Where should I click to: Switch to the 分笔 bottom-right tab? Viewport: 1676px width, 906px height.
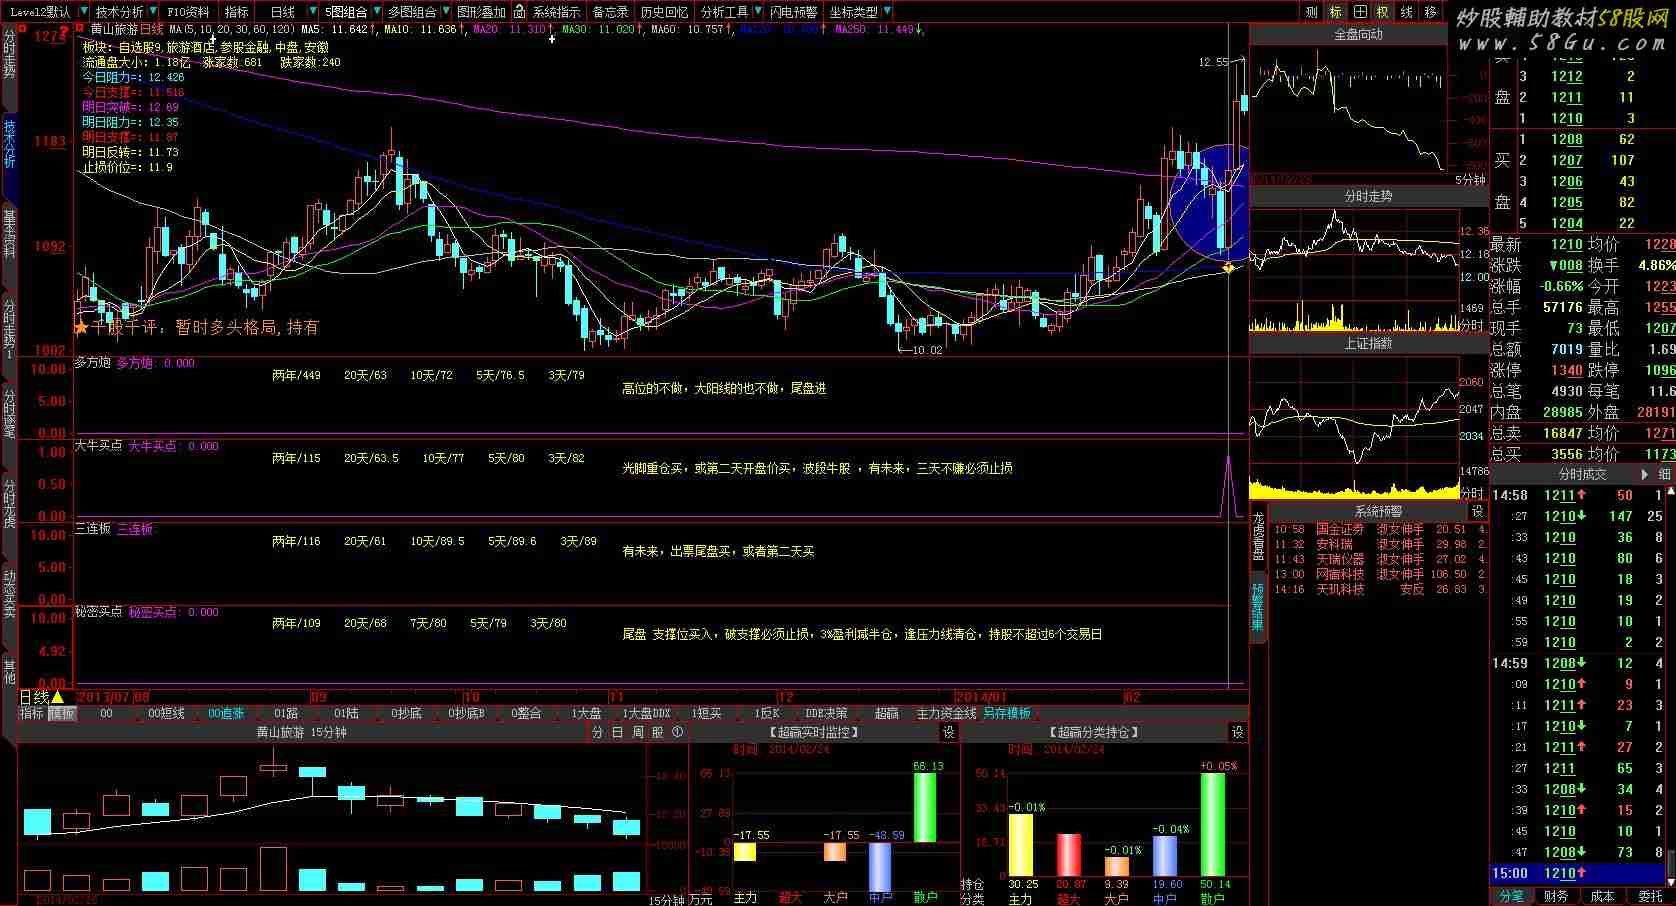[x=1511, y=896]
